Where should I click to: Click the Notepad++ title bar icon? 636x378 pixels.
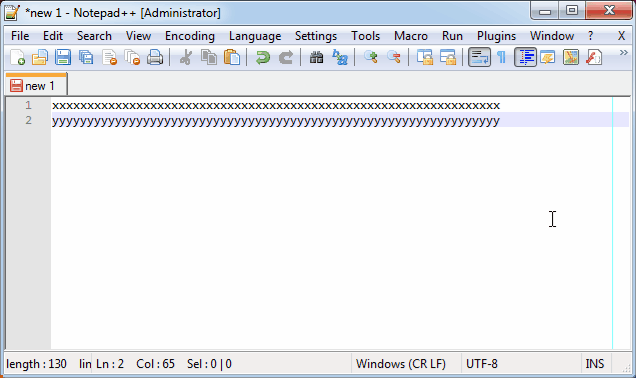pos(12,13)
